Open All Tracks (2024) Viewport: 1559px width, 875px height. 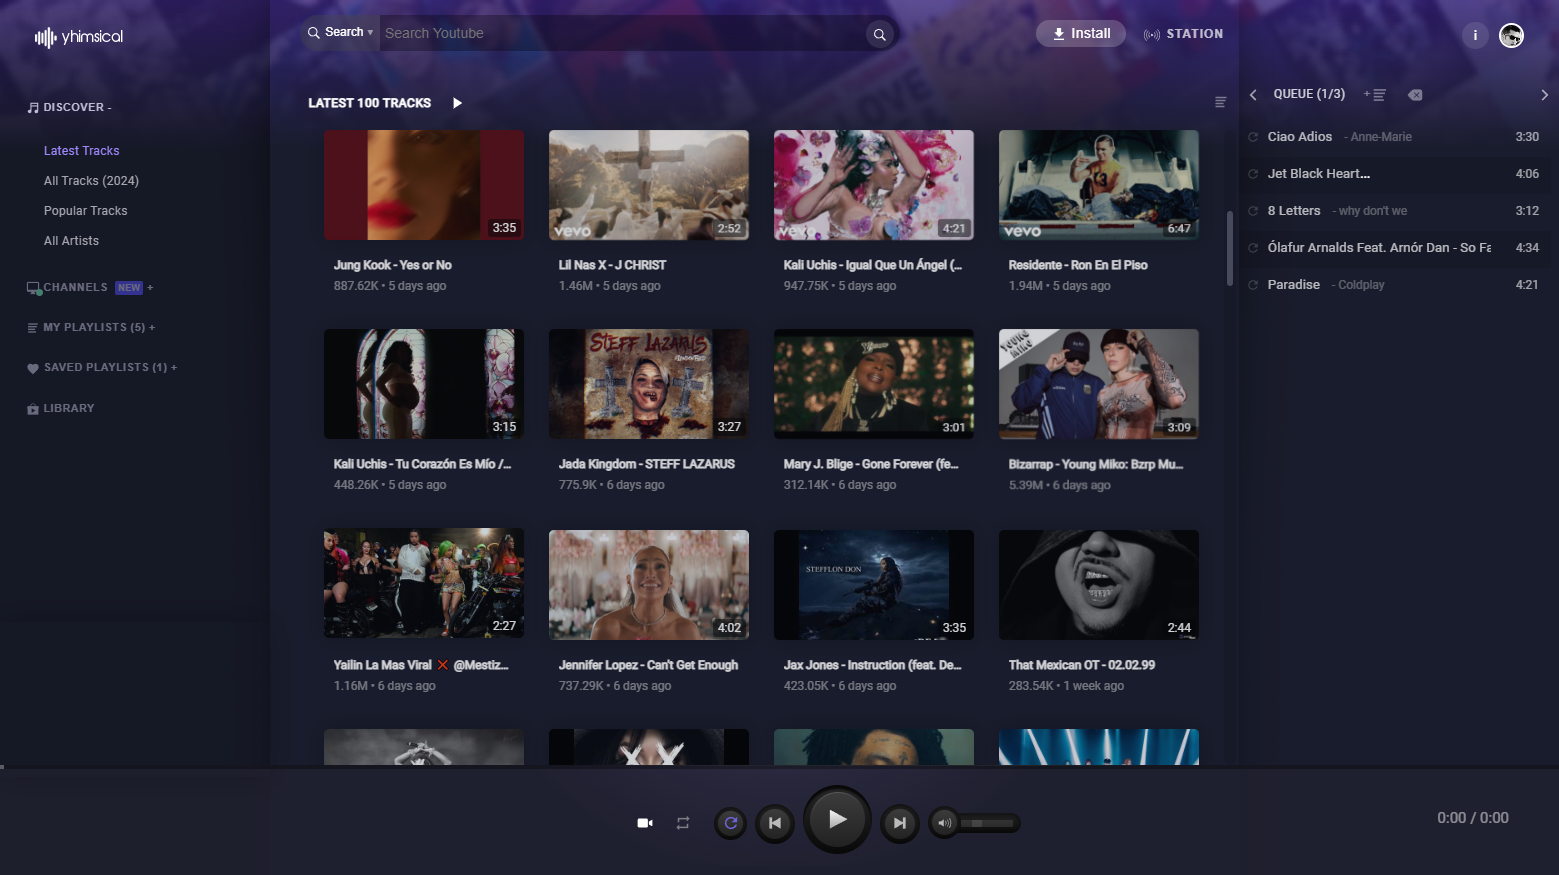click(91, 181)
